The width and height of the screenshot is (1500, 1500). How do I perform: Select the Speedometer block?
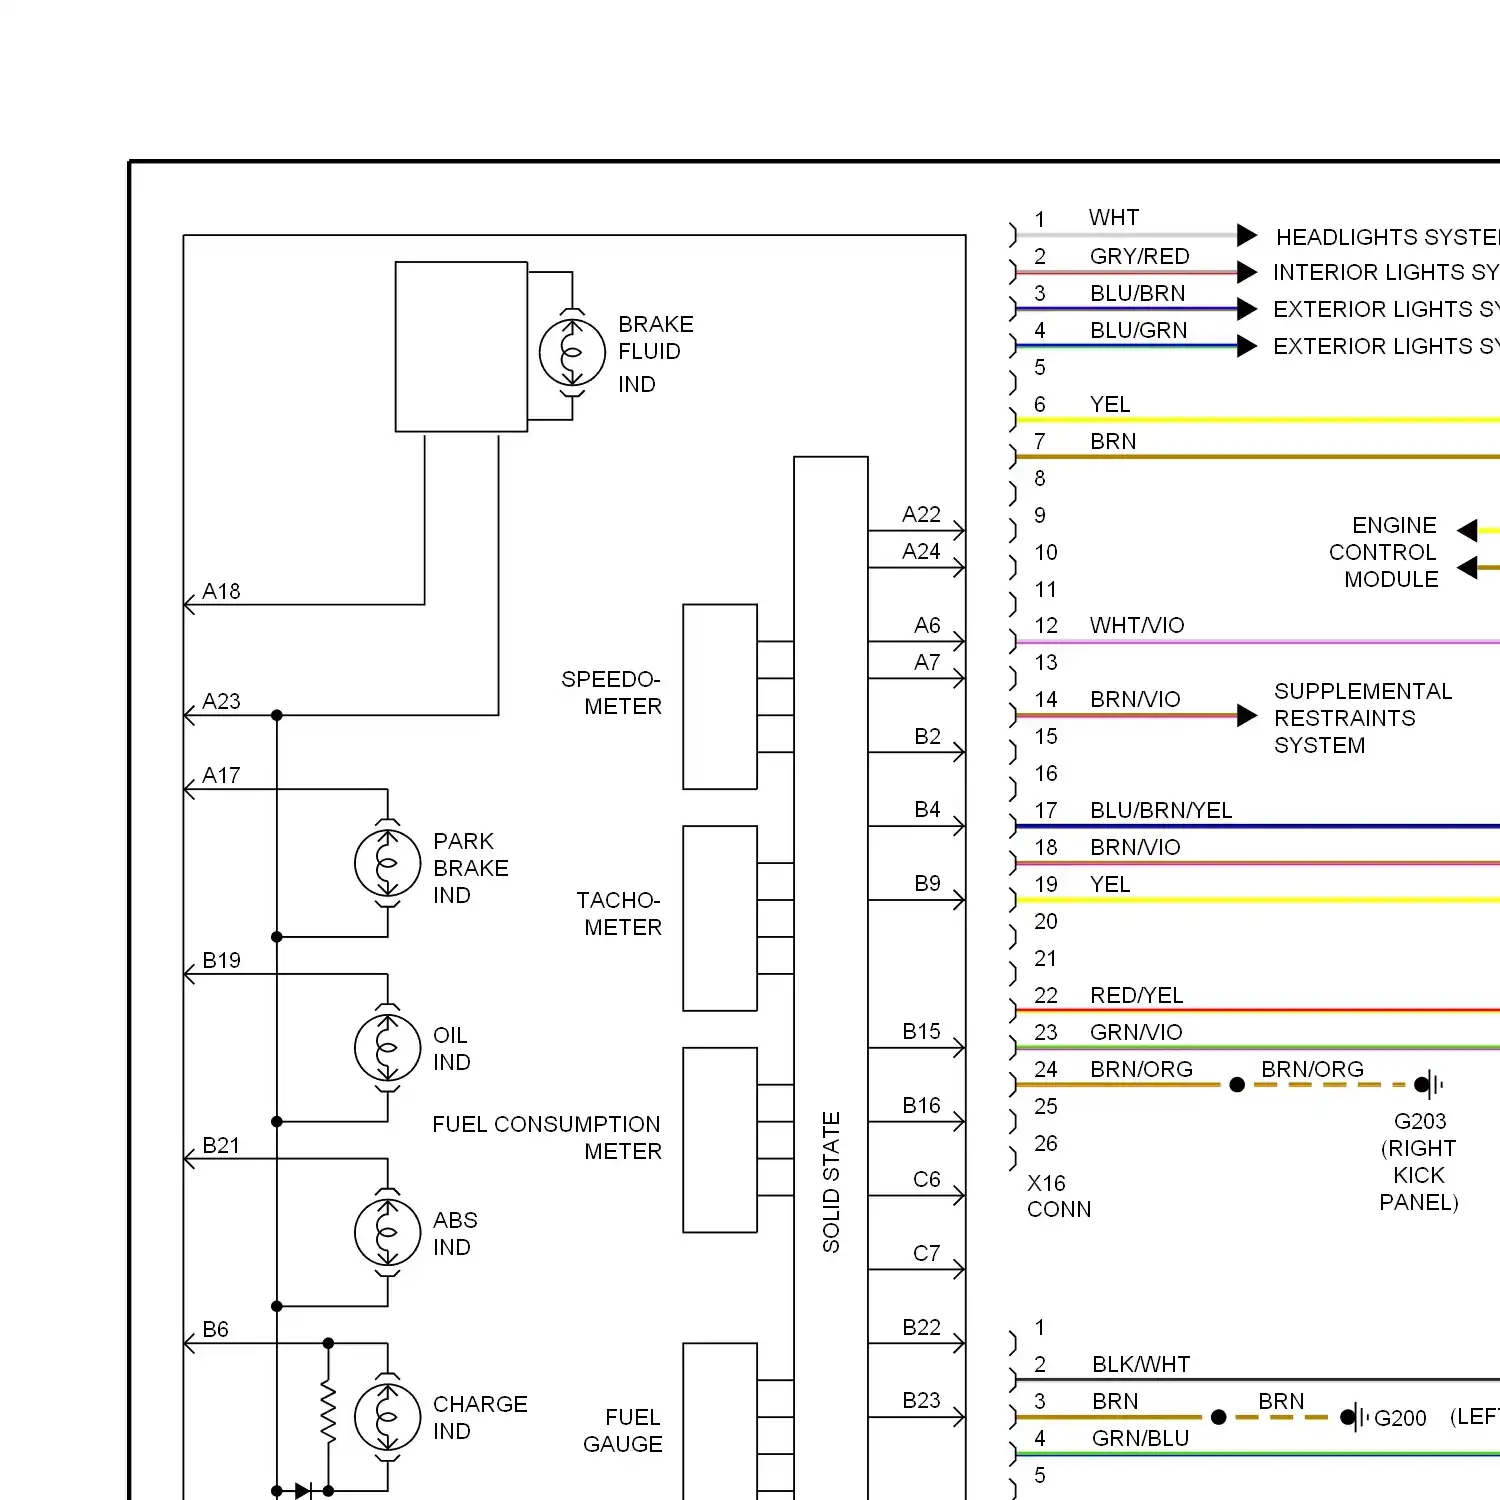pyautogui.click(x=720, y=697)
